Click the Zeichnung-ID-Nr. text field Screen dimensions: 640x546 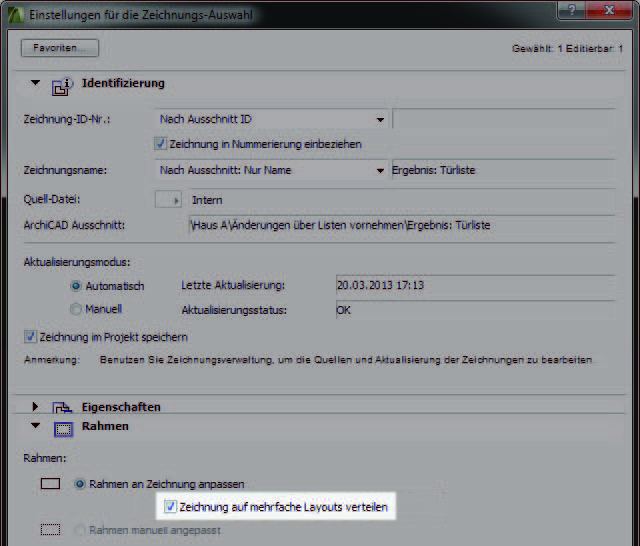(503, 119)
